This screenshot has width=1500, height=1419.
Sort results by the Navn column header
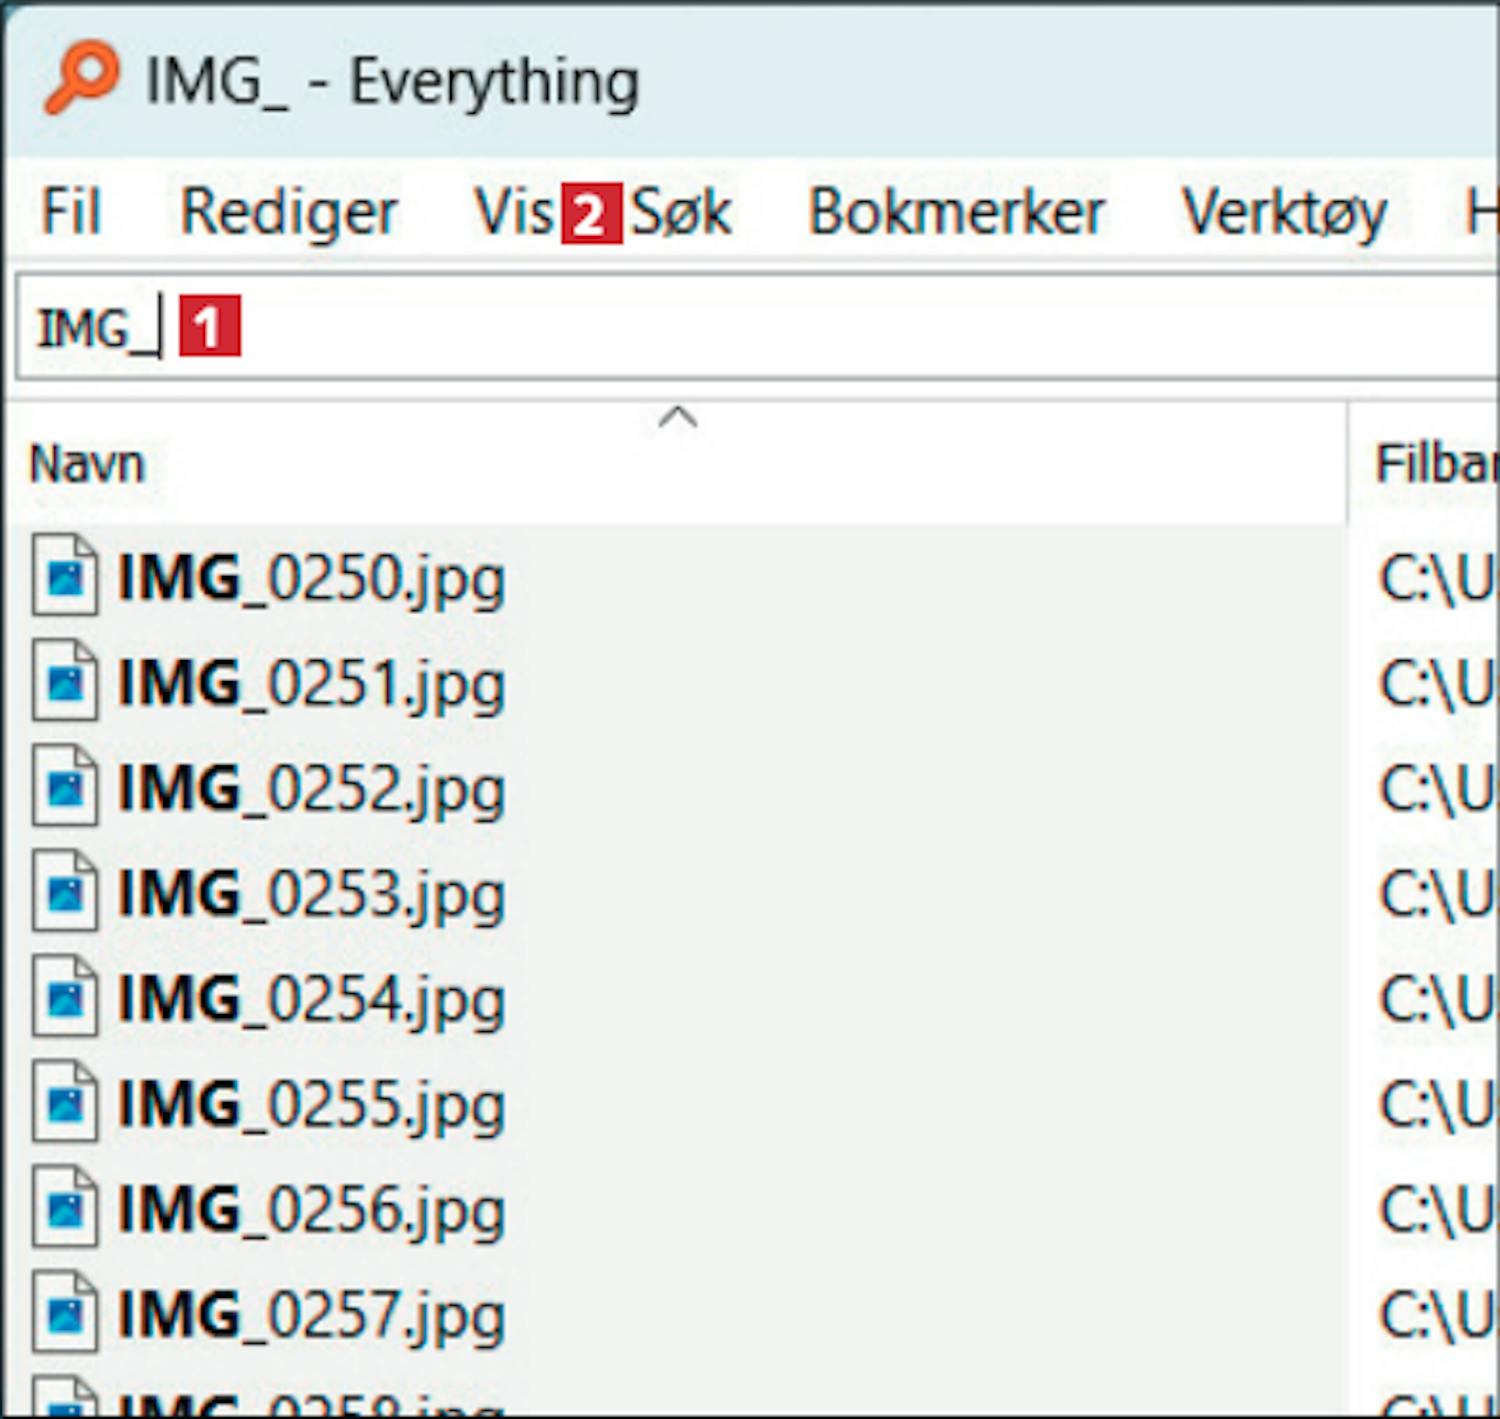pyautogui.click(x=88, y=464)
